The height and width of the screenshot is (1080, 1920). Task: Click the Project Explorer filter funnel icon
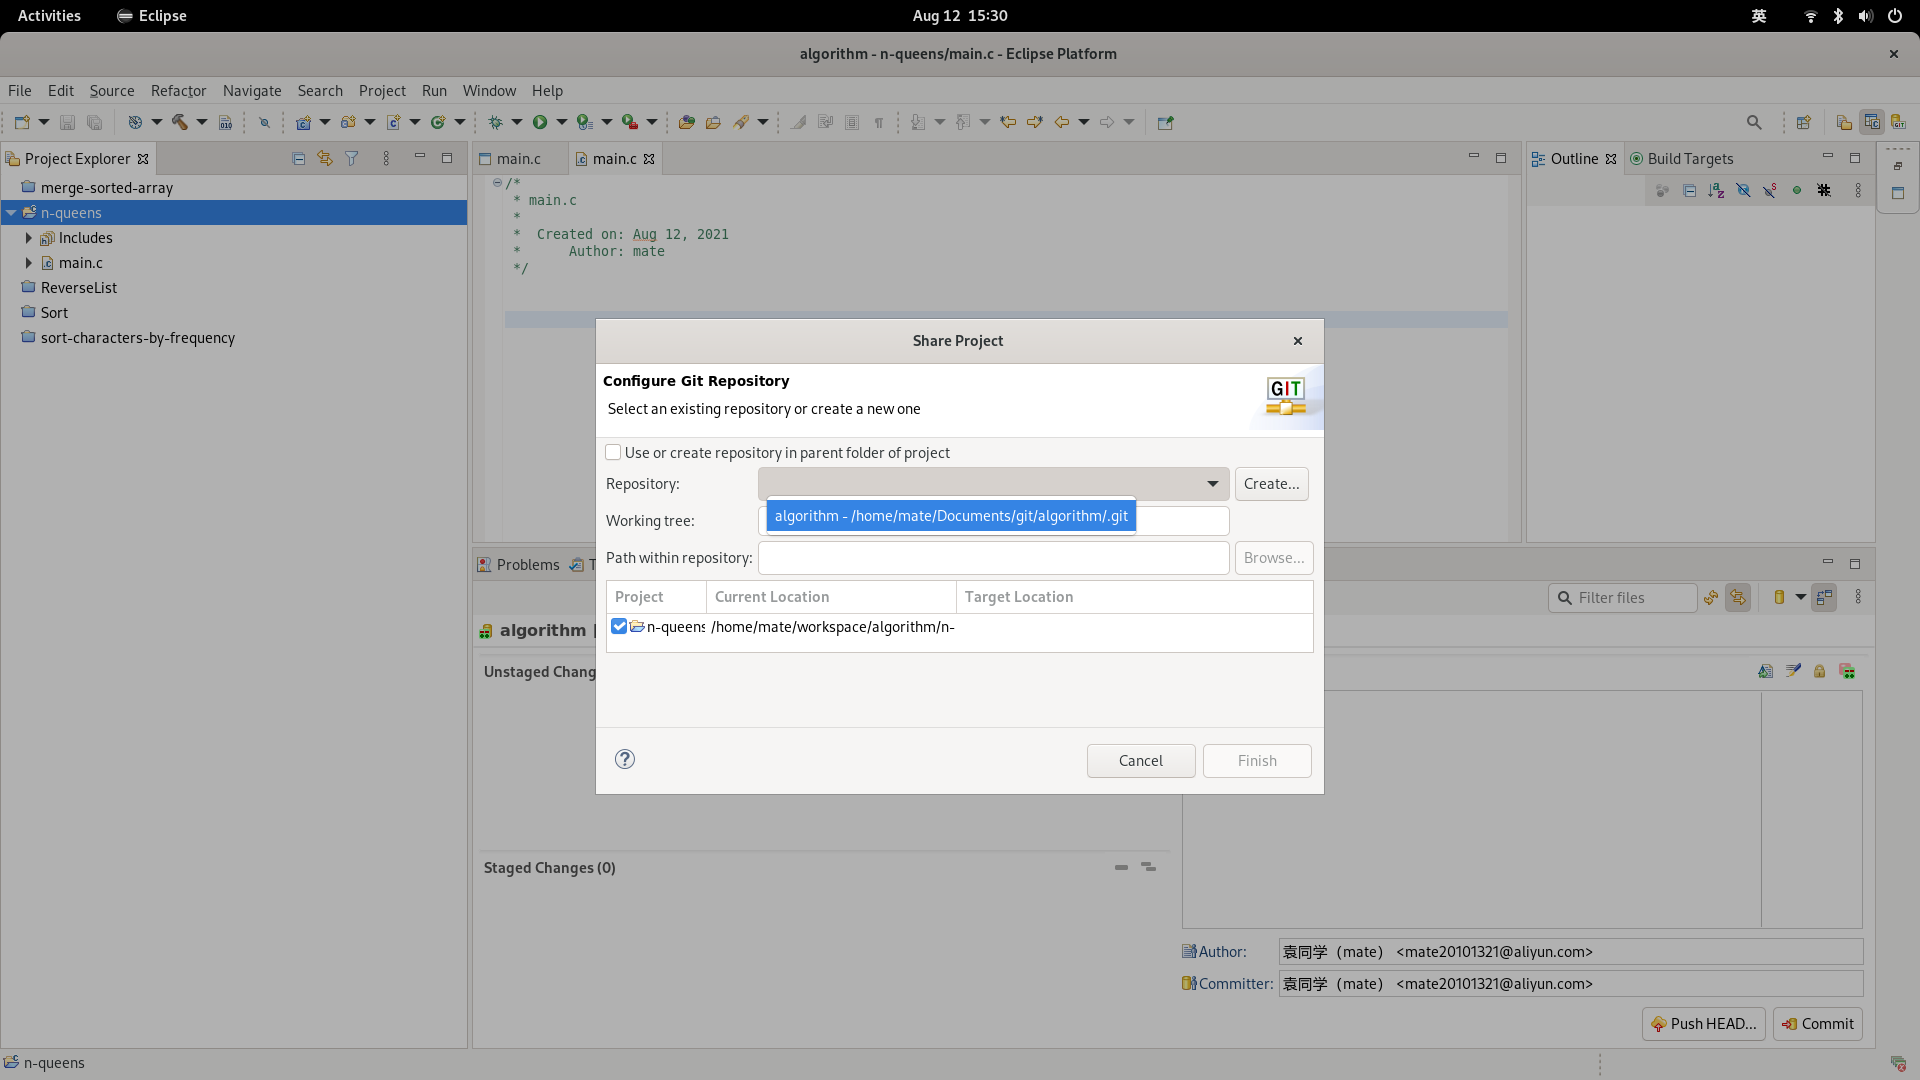(352, 158)
